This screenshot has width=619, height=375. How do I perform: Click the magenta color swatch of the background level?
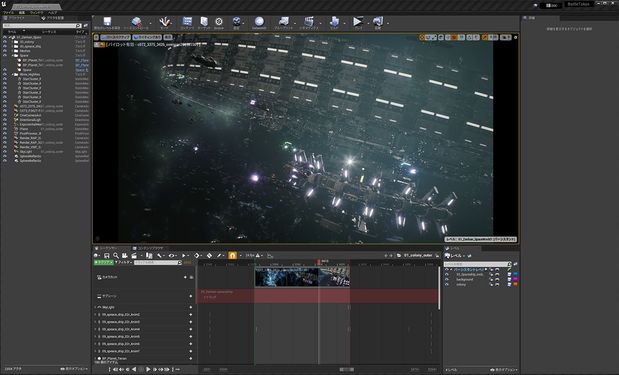pyautogui.click(x=515, y=279)
